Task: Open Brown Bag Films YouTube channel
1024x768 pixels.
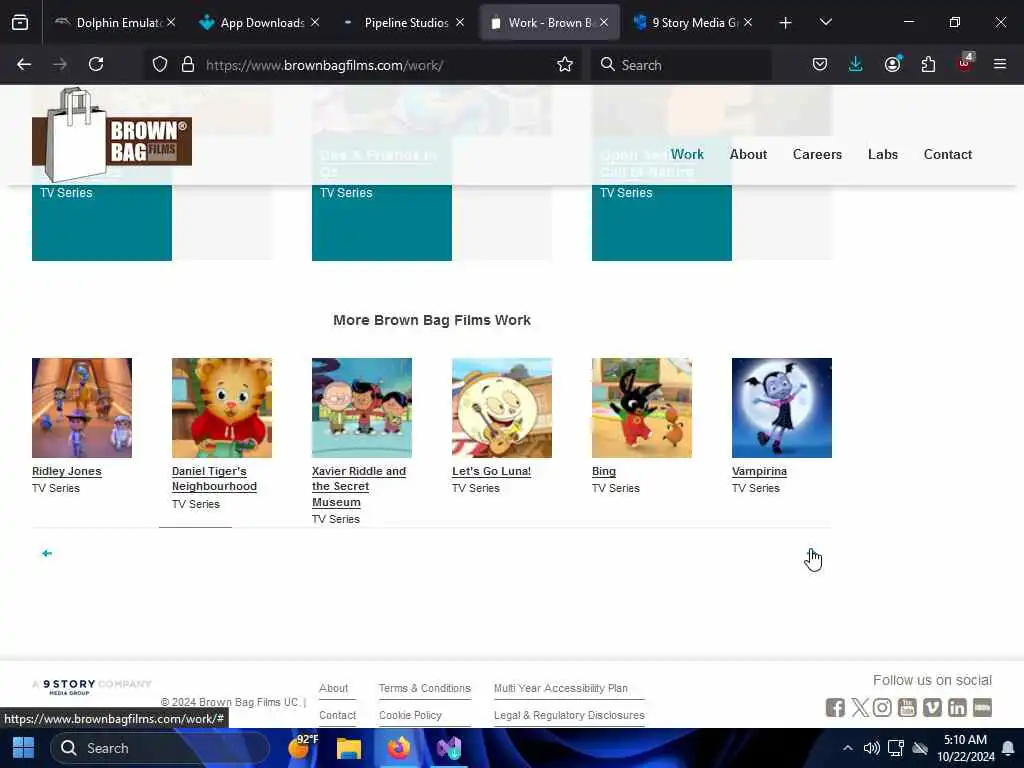Action: 907,707
